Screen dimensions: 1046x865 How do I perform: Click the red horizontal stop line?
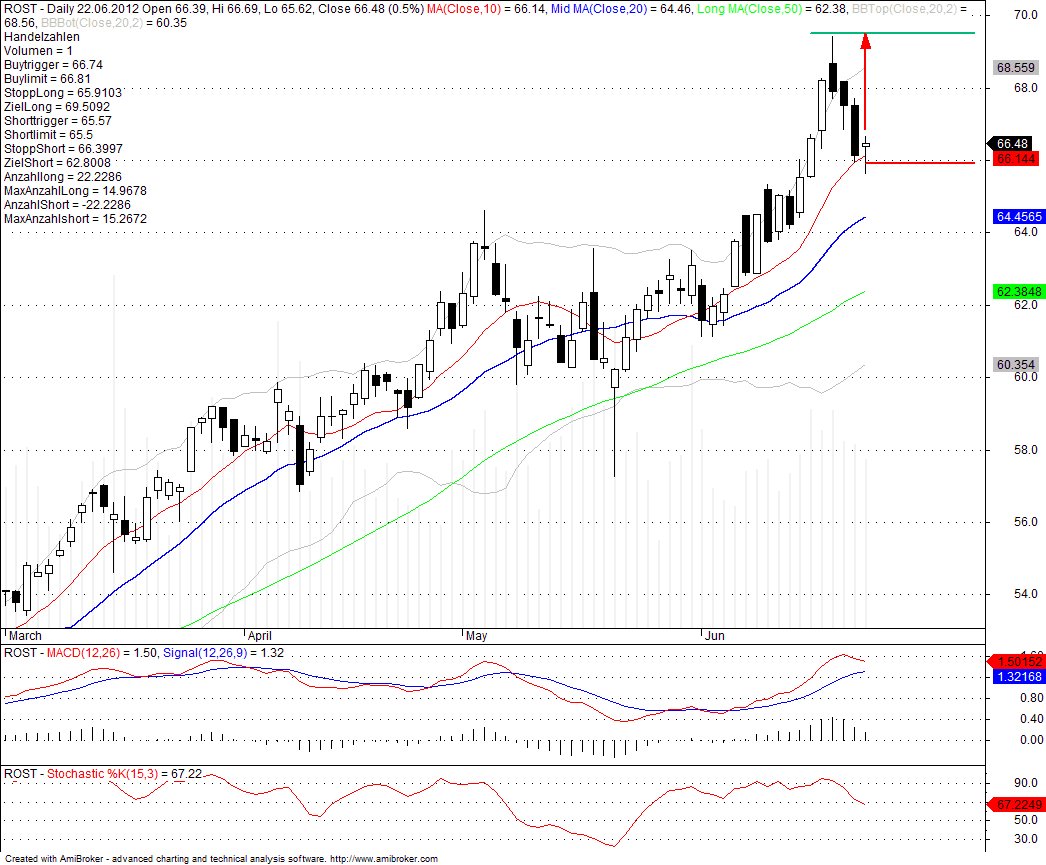[x=920, y=162]
